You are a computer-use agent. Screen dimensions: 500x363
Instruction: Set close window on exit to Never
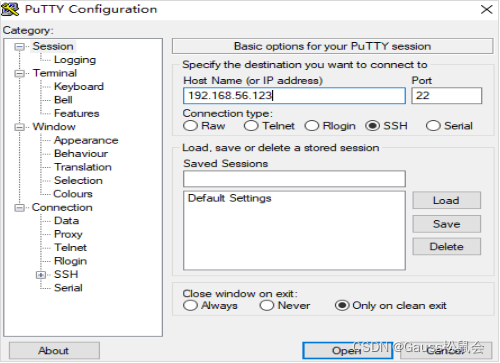pos(267,305)
